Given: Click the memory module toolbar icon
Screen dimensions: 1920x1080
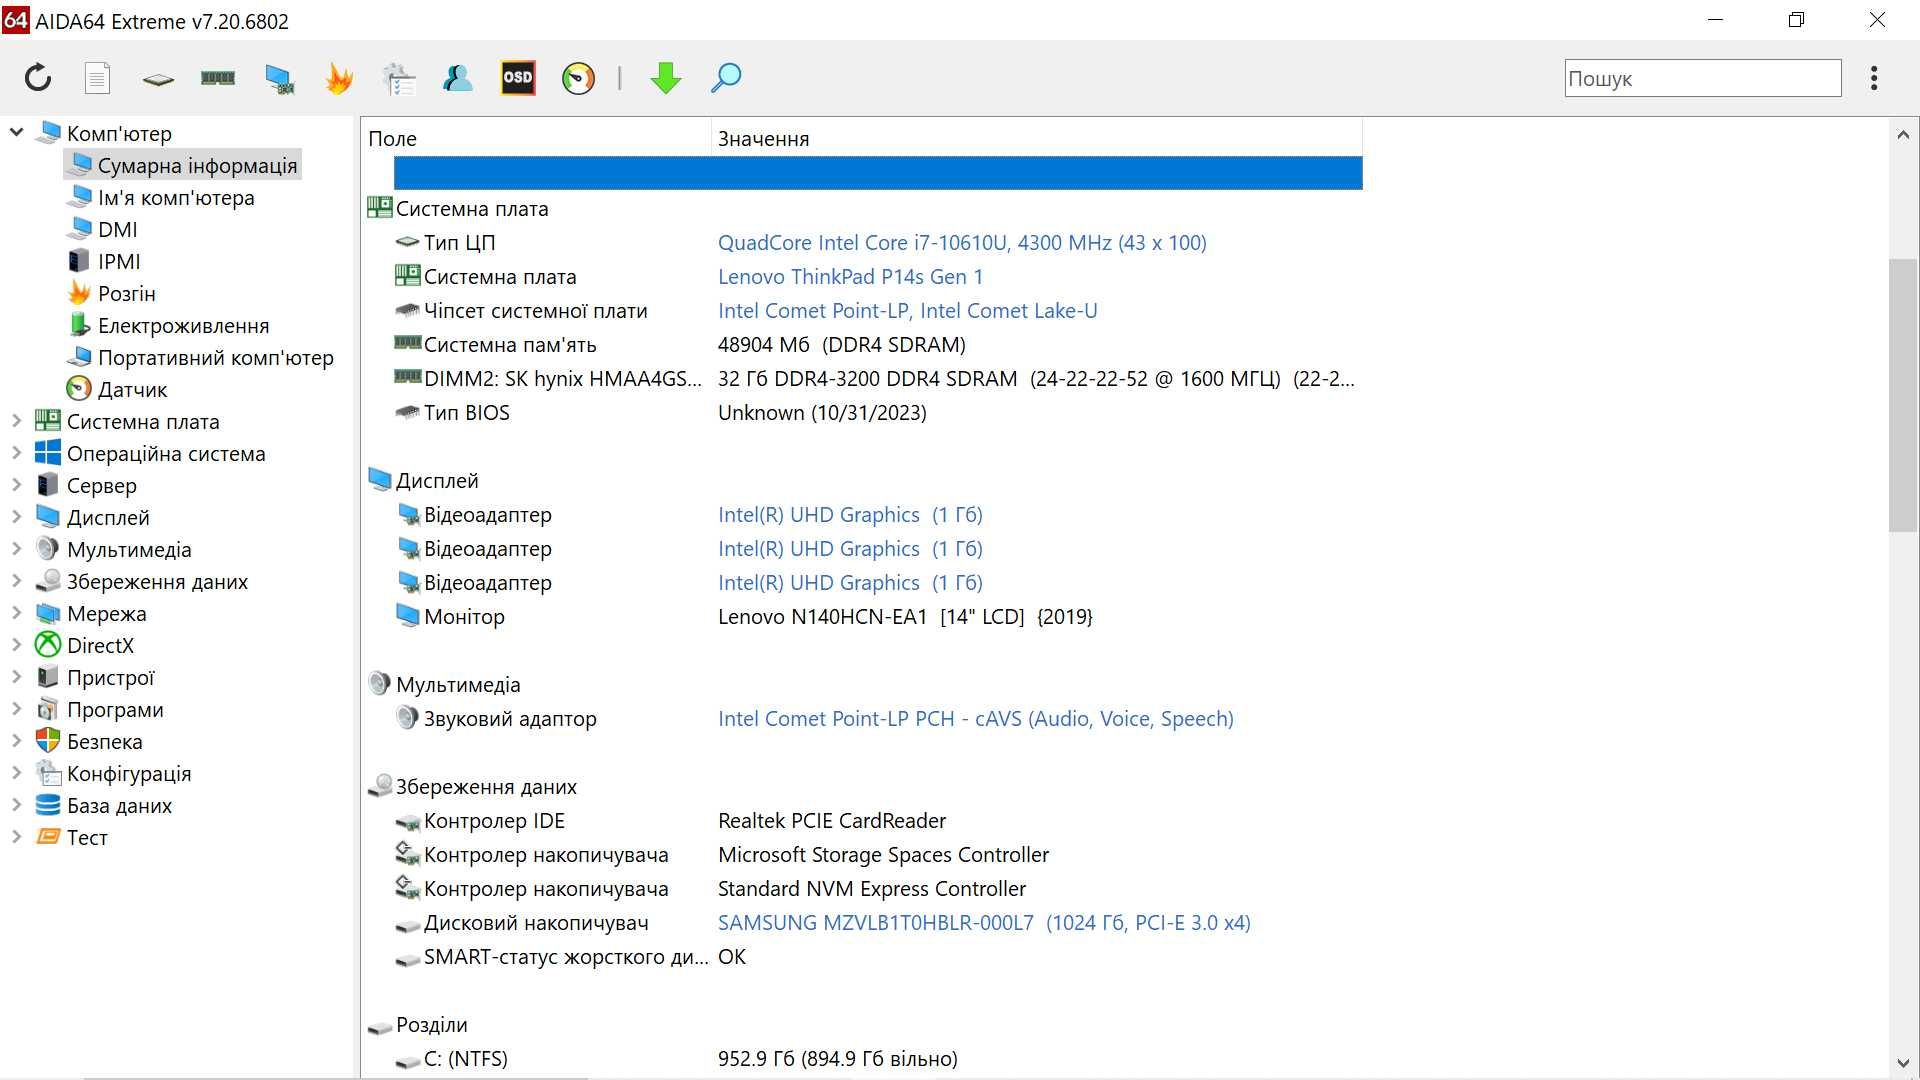Looking at the screenshot, I should pos(218,78).
